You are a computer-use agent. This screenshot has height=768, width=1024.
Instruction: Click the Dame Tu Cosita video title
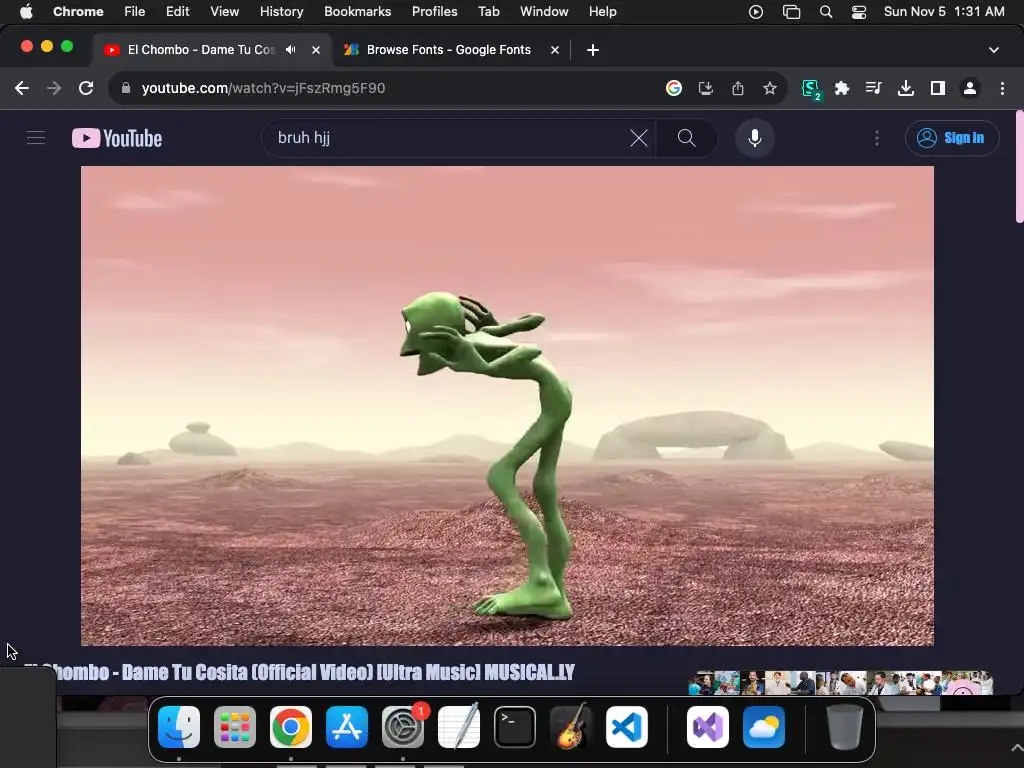point(299,673)
